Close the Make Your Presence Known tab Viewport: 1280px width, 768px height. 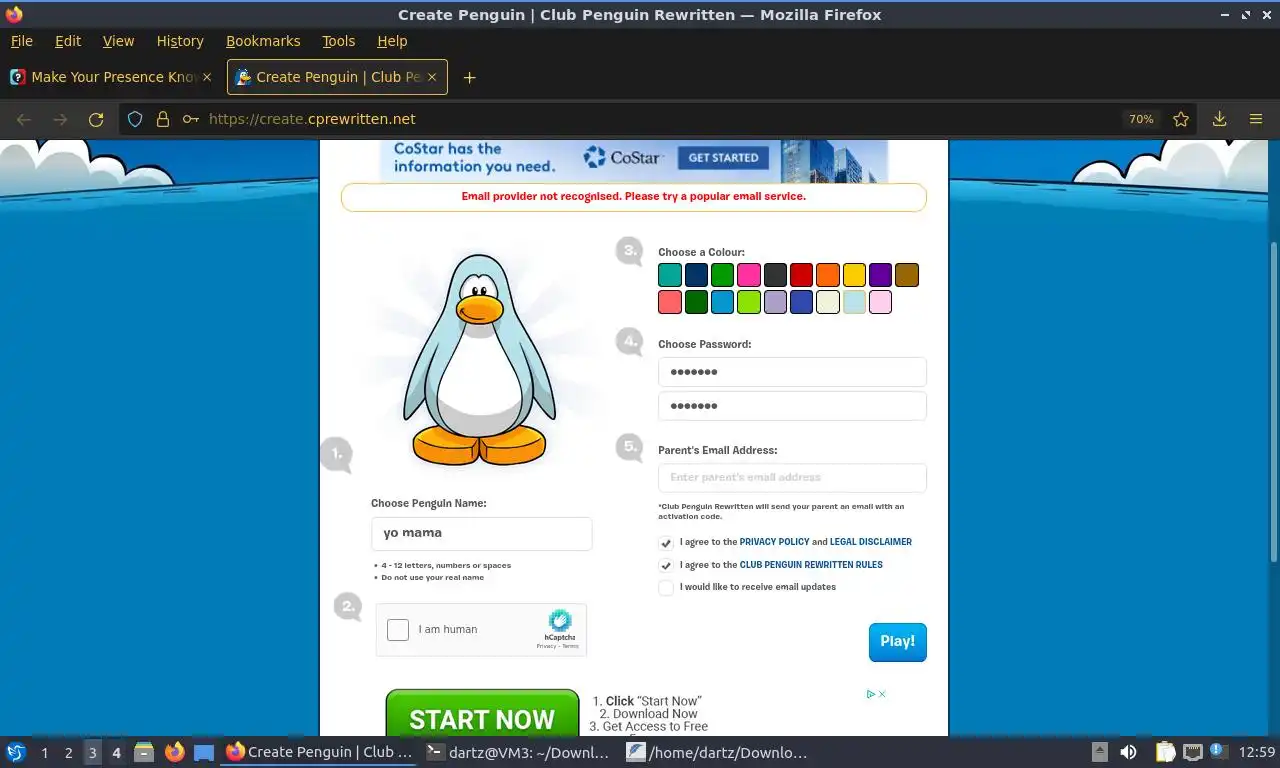coord(207,77)
